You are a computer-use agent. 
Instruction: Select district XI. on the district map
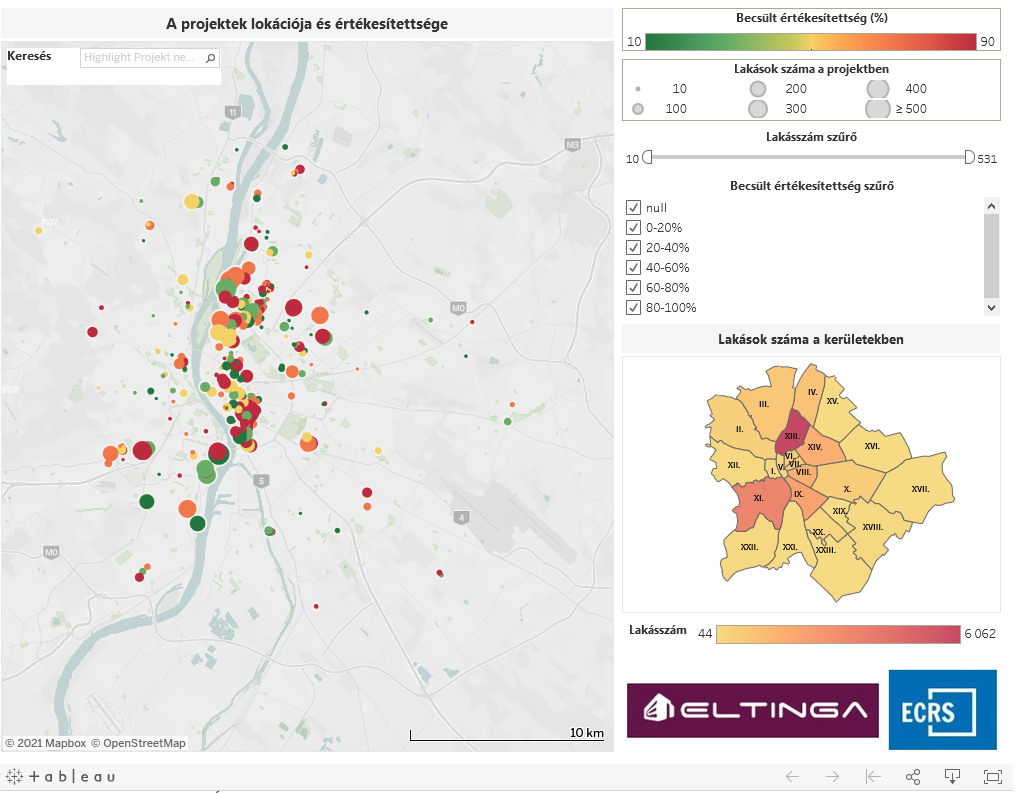pyautogui.click(x=756, y=498)
